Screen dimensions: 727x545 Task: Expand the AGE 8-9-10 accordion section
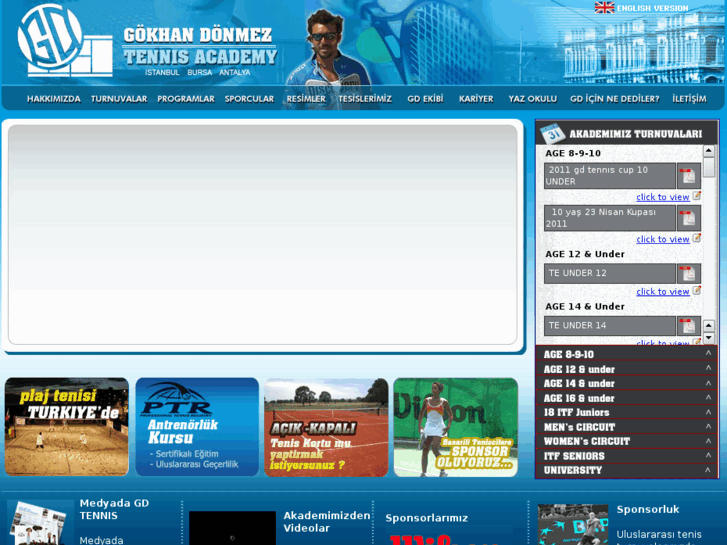coord(627,354)
